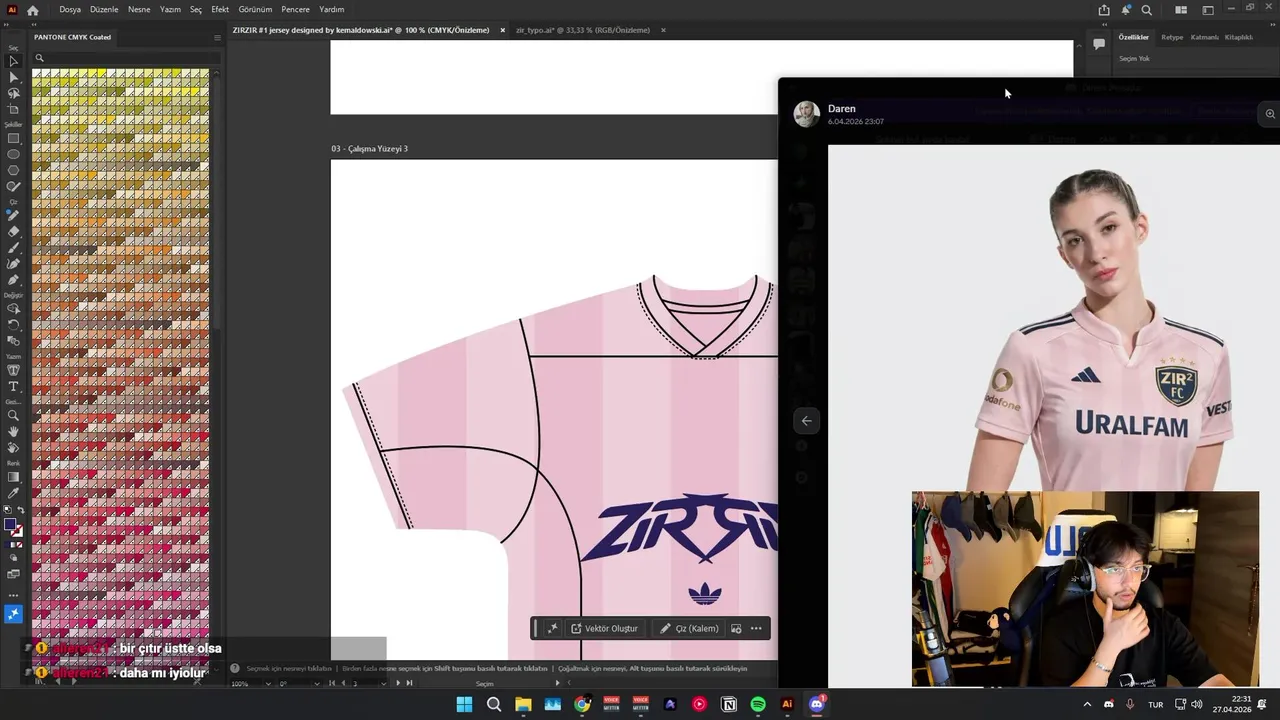Click the Share icon in top bar

point(1104,10)
